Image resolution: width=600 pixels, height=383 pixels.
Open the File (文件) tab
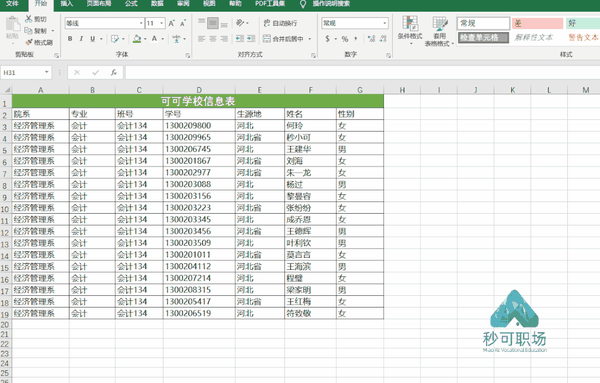(x=12, y=4)
